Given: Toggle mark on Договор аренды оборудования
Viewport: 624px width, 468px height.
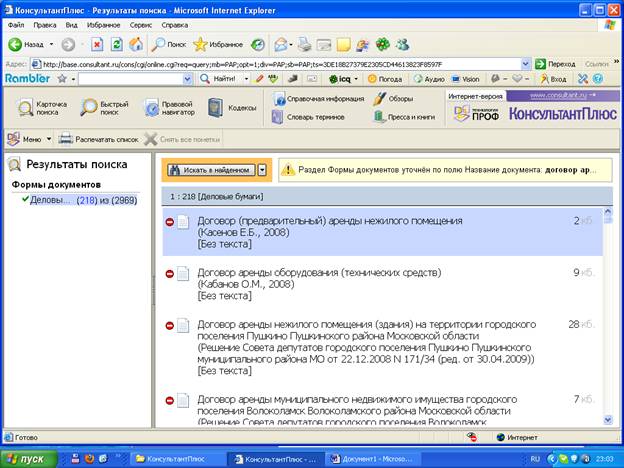Looking at the screenshot, I should click(169, 273).
